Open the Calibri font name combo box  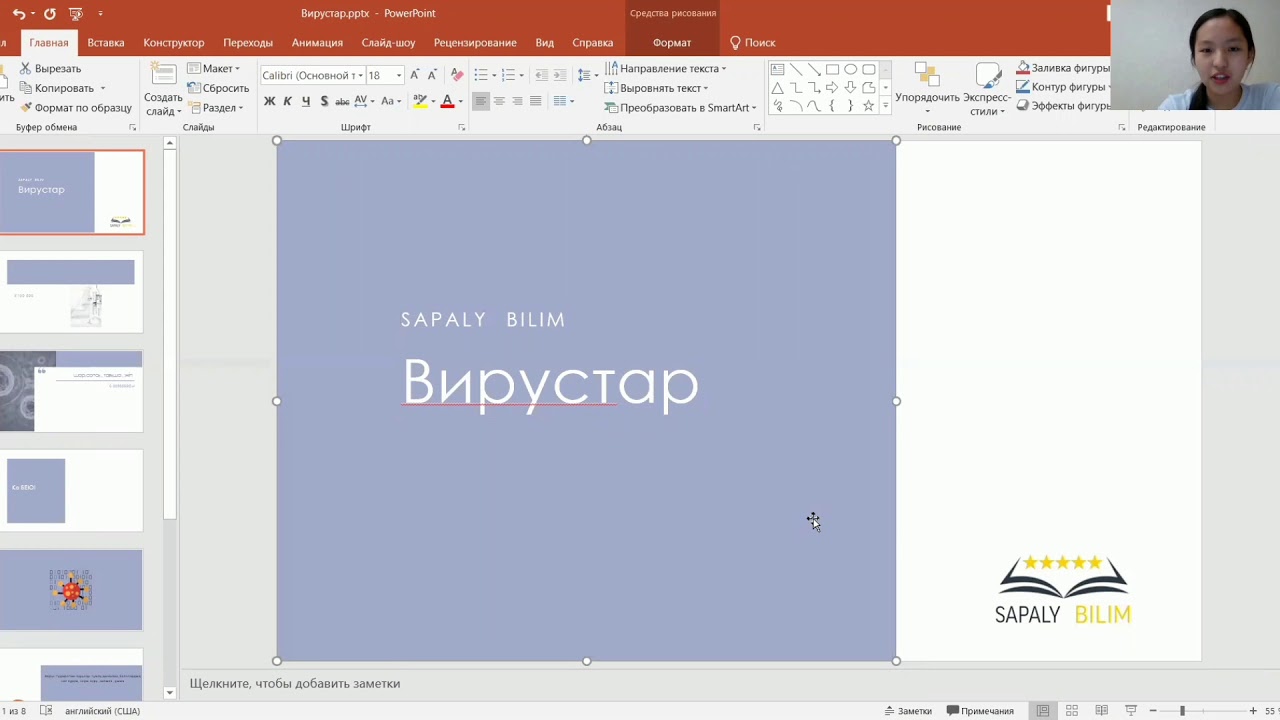[312, 75]
